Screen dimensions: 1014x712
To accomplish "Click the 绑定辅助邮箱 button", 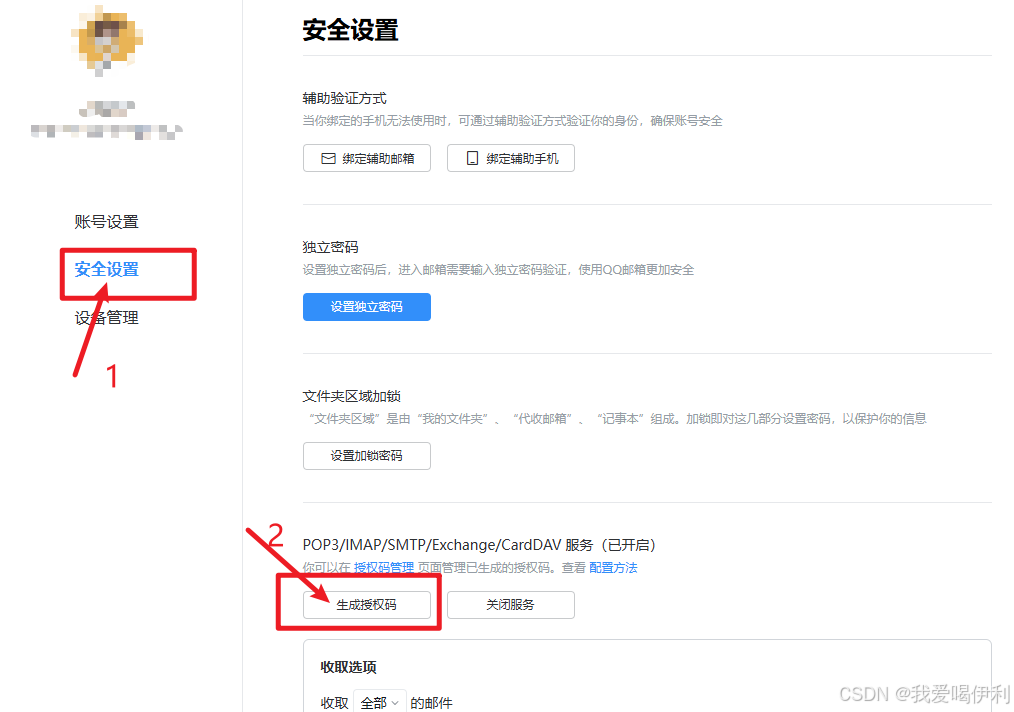I will [x=367, y=158].
